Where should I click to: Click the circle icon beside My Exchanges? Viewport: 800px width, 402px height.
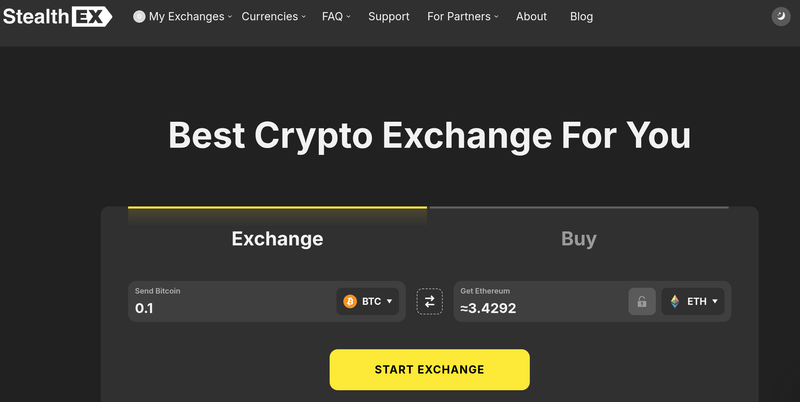(139, 17)
